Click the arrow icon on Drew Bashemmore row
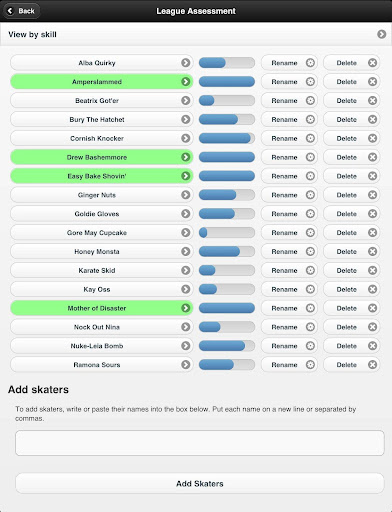The width and height of the screenshot is (392, 512). click(x=186, y=157)
